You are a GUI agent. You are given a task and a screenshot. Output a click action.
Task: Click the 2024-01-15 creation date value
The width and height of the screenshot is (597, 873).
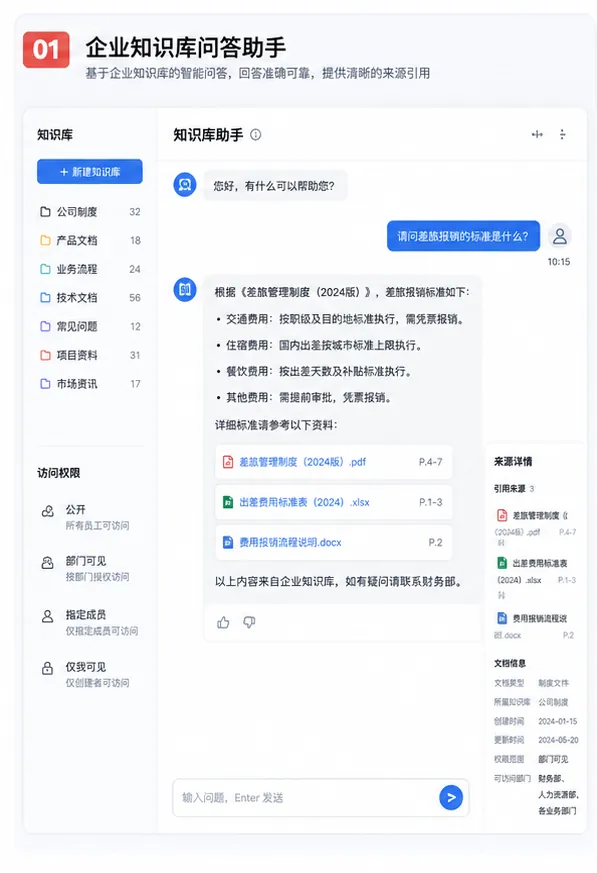coord(557,721)
